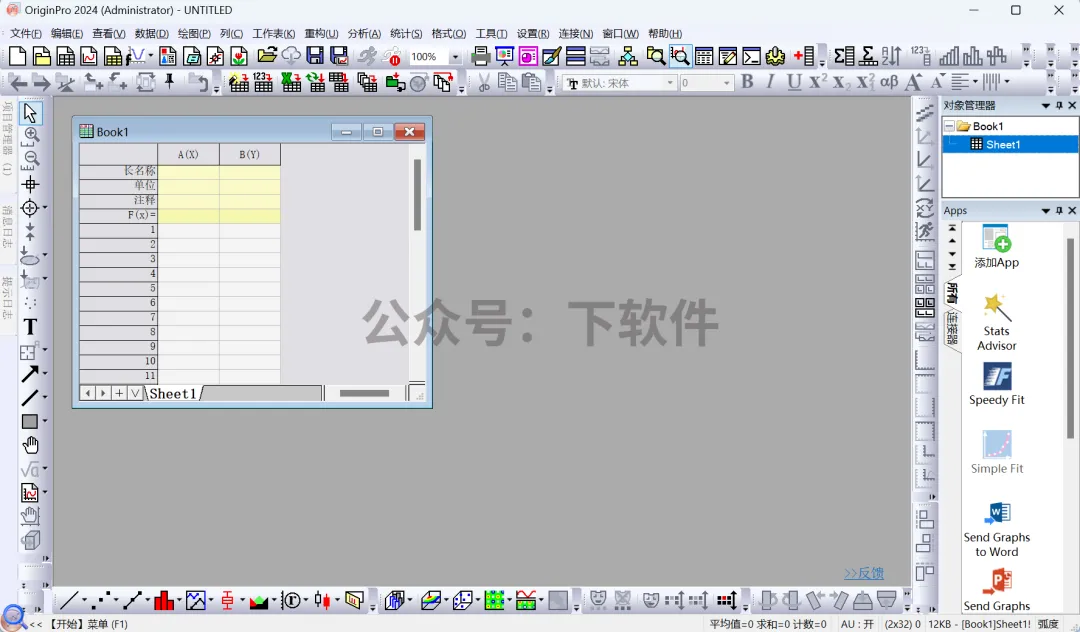The height and width of the screenshot is (632, 1080).
Task: Open the text alignment dropdown arrow
Action: [x=975, y=82]
